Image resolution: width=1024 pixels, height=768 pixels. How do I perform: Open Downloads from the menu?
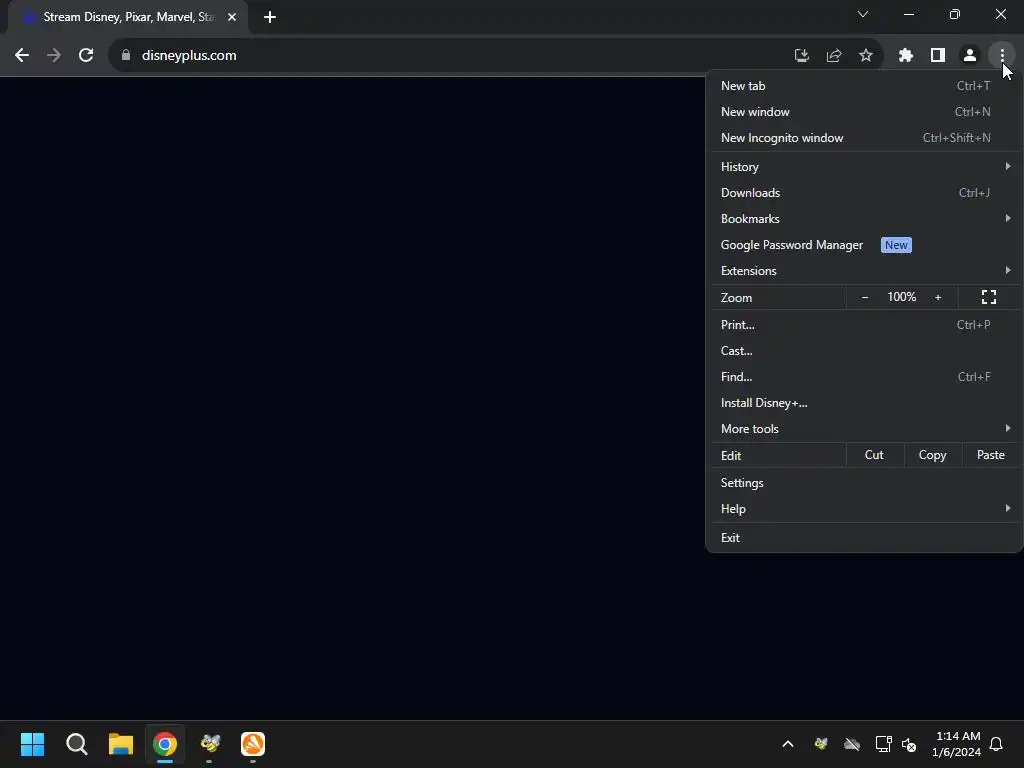pos(865,193)
